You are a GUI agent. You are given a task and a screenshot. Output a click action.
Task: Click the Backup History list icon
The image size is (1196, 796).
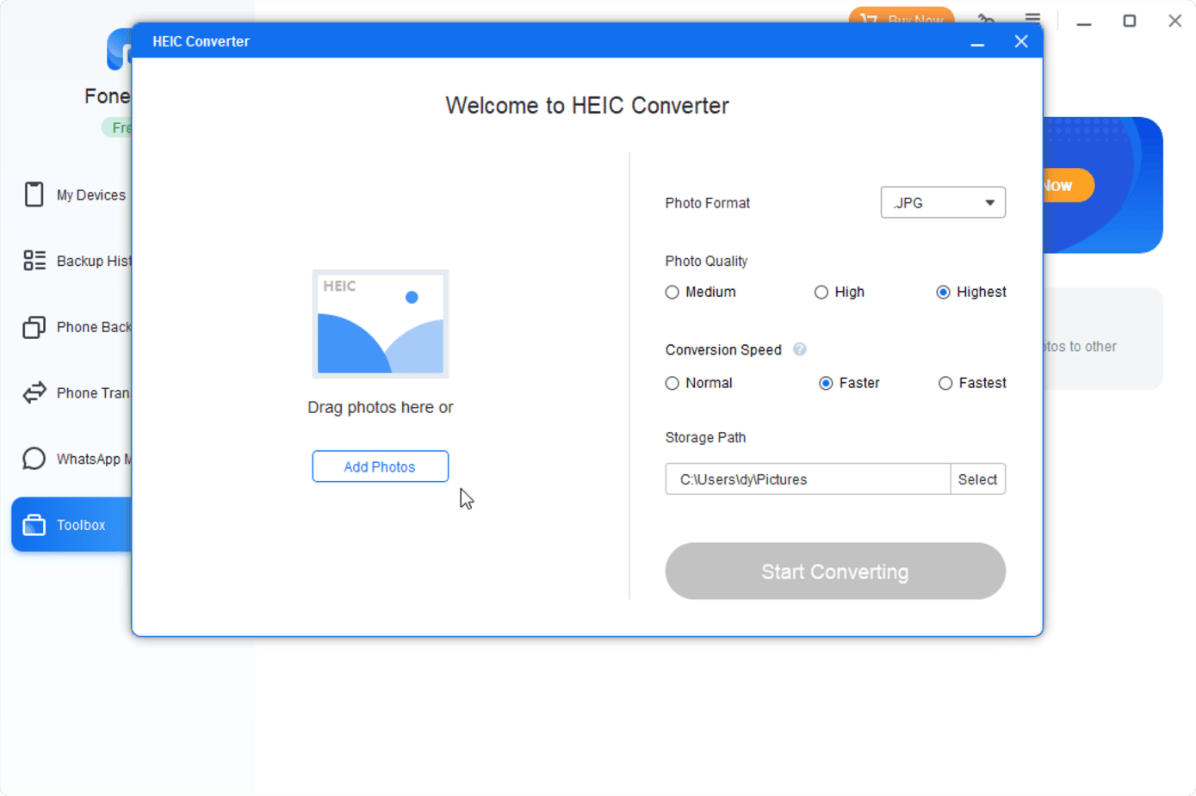point(34,261)
